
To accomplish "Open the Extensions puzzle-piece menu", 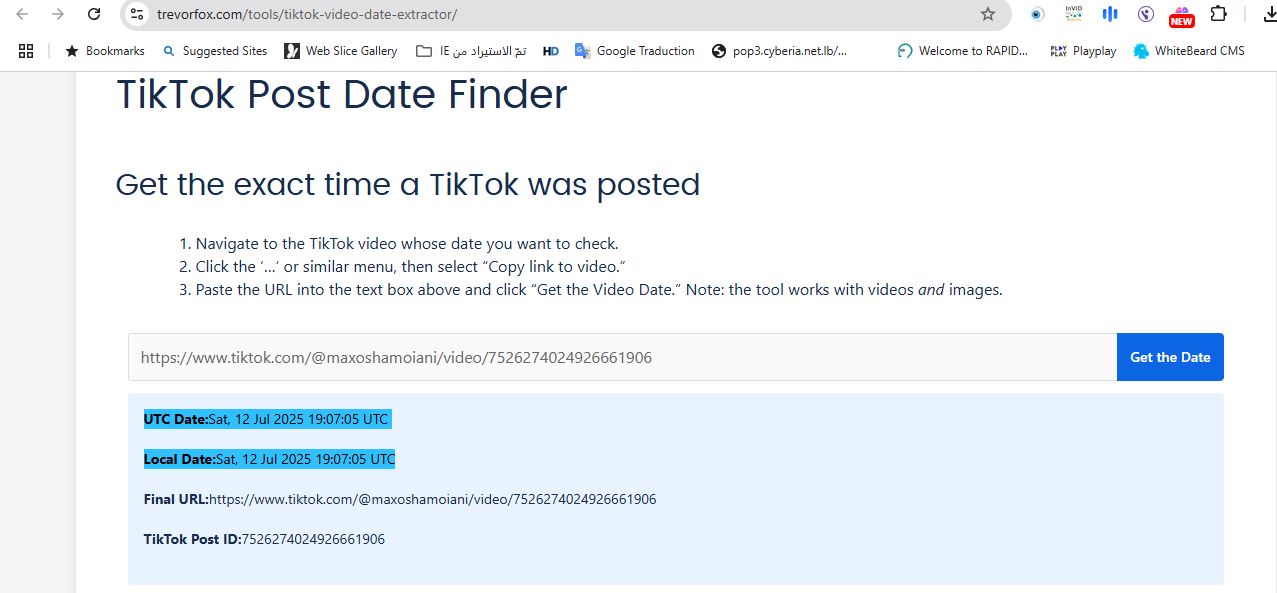I will (x=1218, y=14).
